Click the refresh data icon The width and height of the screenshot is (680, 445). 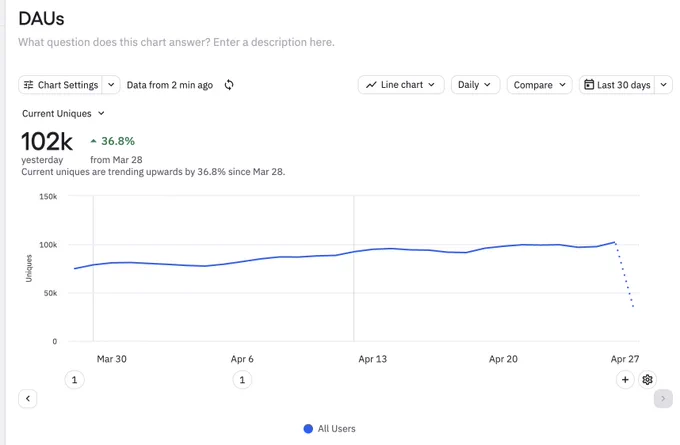[x=229, y=85]
